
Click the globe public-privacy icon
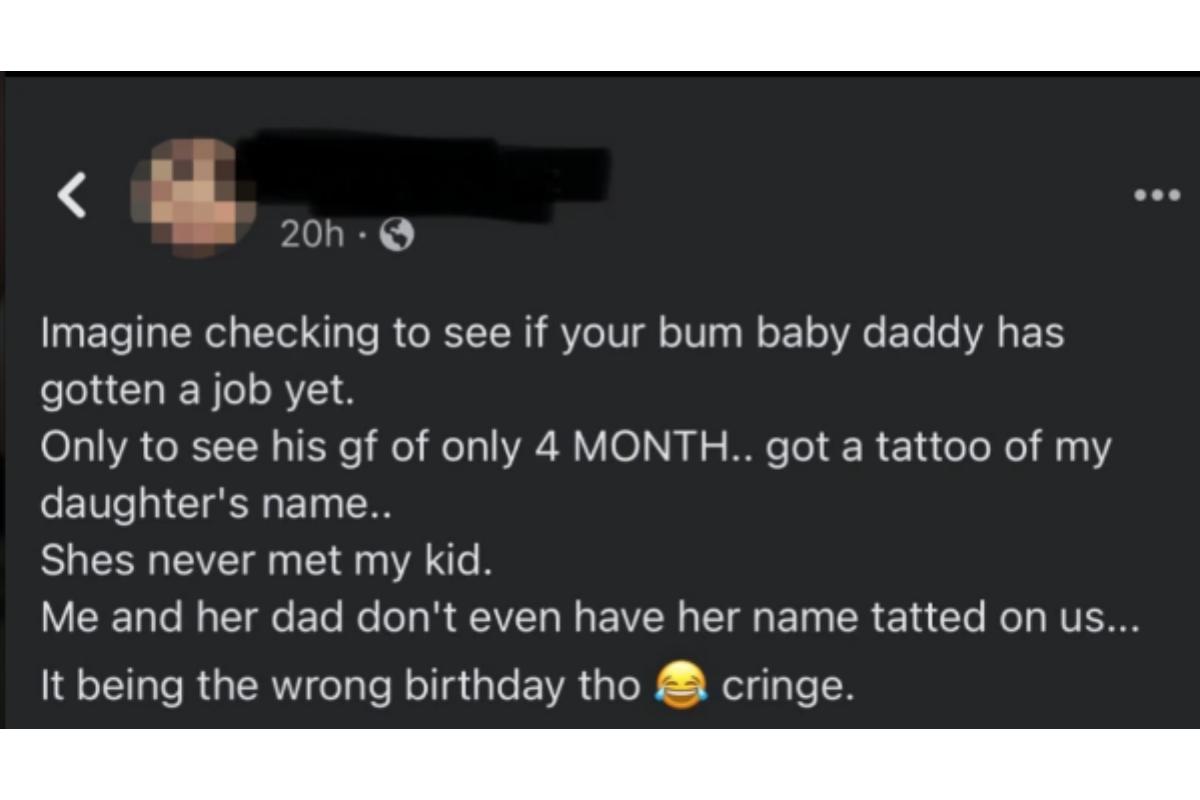coord(399,235)
